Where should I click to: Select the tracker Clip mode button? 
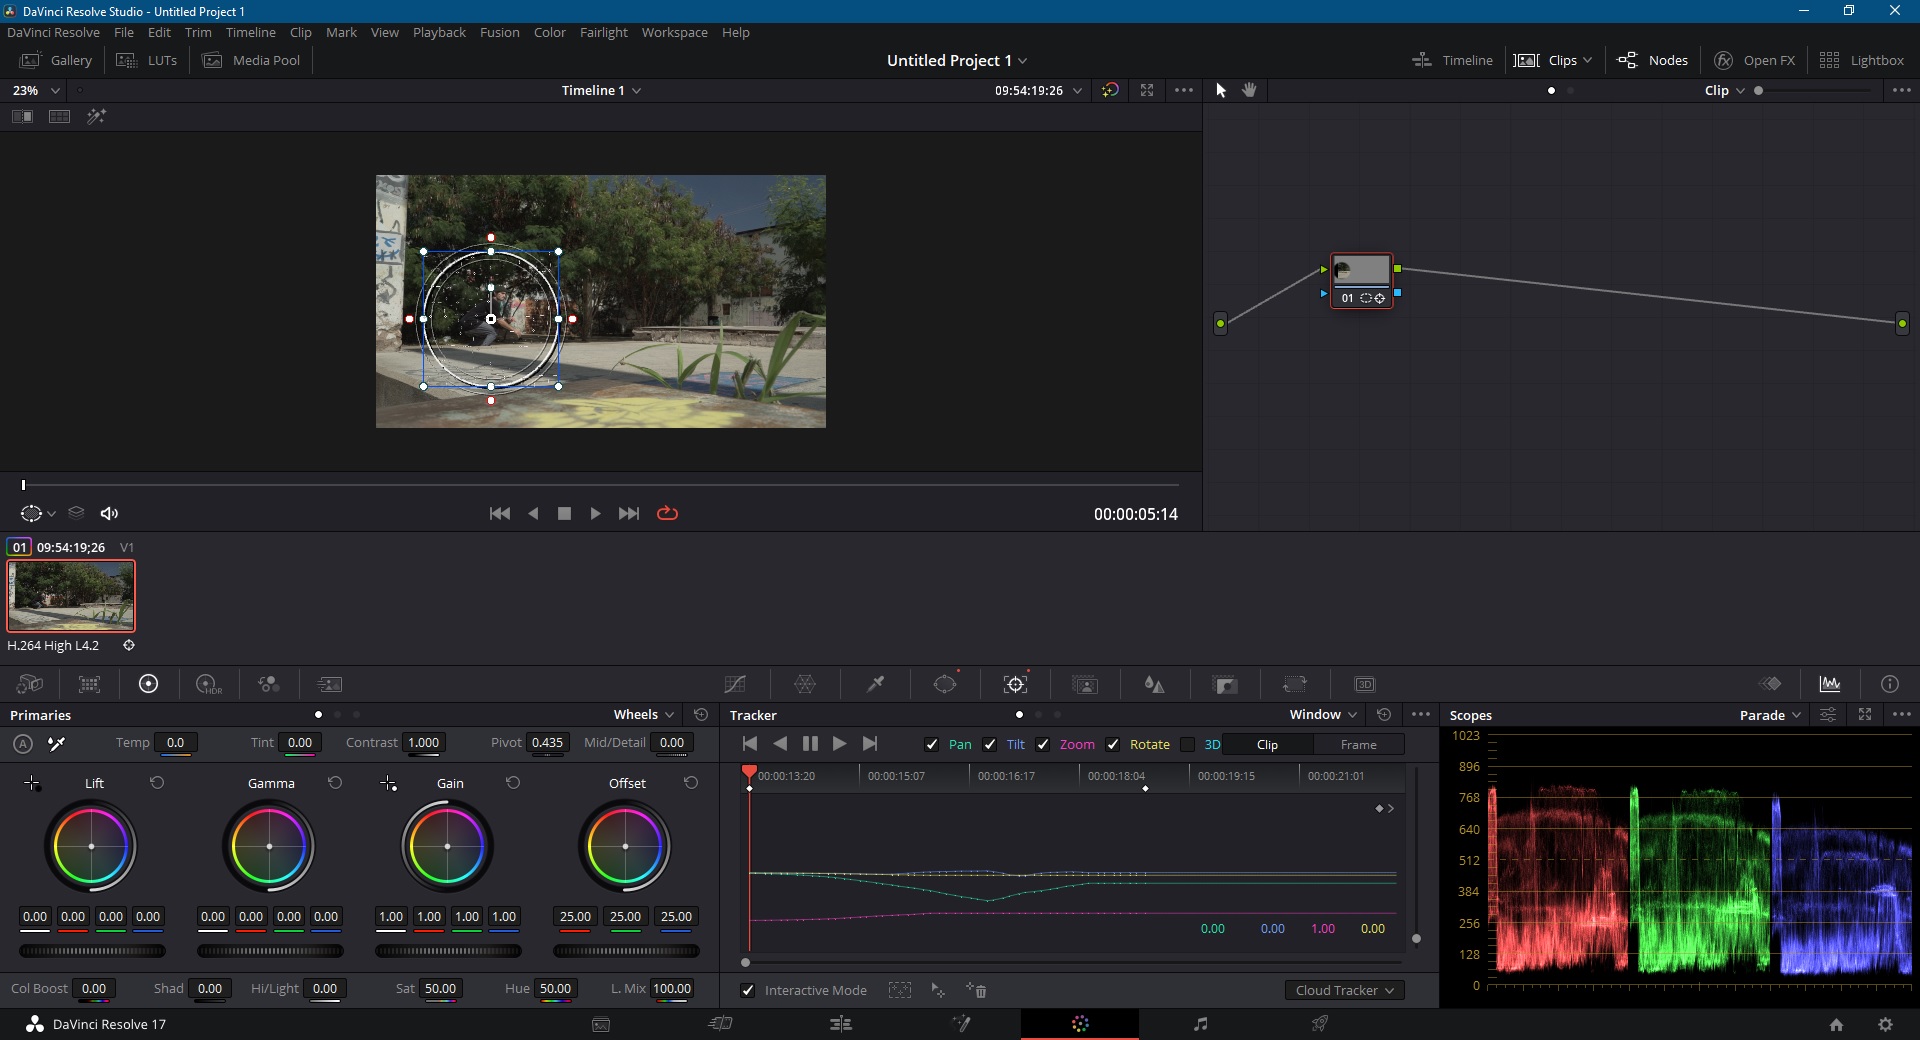[x=1267, y=744]
